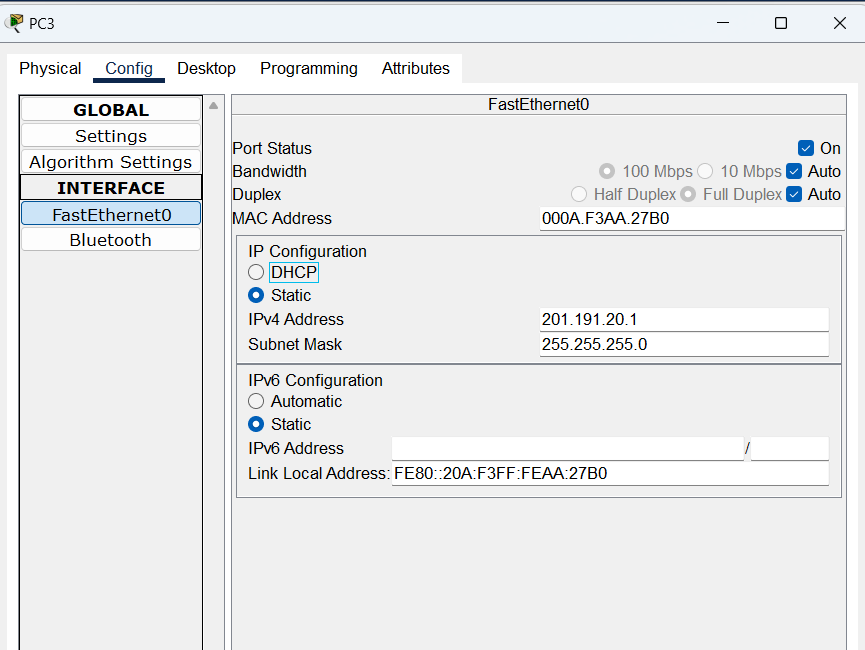865x650 pixels.
Task: Open Algorithm Settings in sidebar
Action: (111, 162)
